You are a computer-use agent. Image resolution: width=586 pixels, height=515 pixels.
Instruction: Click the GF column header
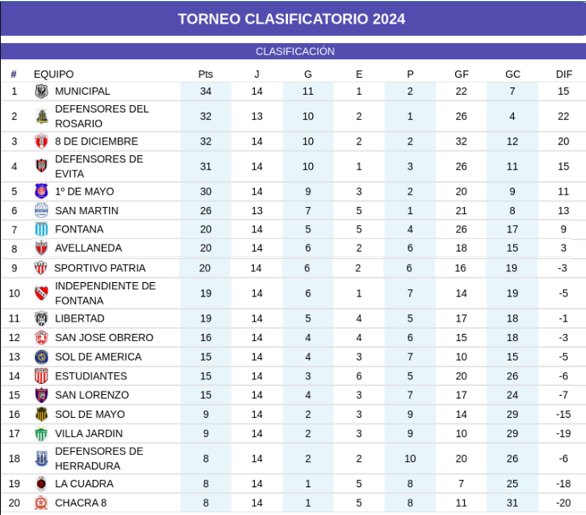tap(461, 74)
